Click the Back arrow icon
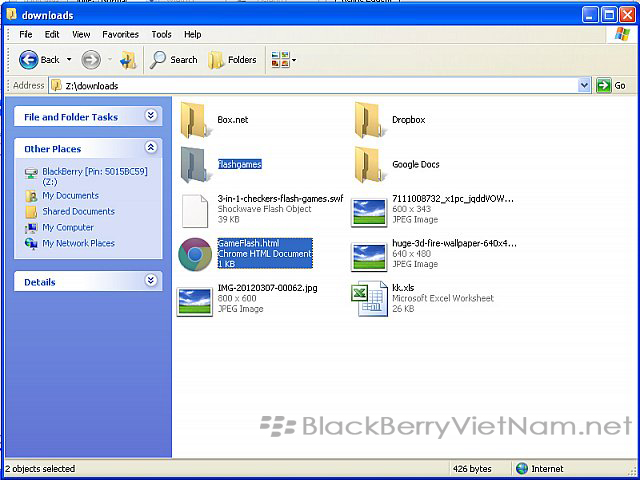The height and width of the screenshot is (480, 640). coord(29,60)
